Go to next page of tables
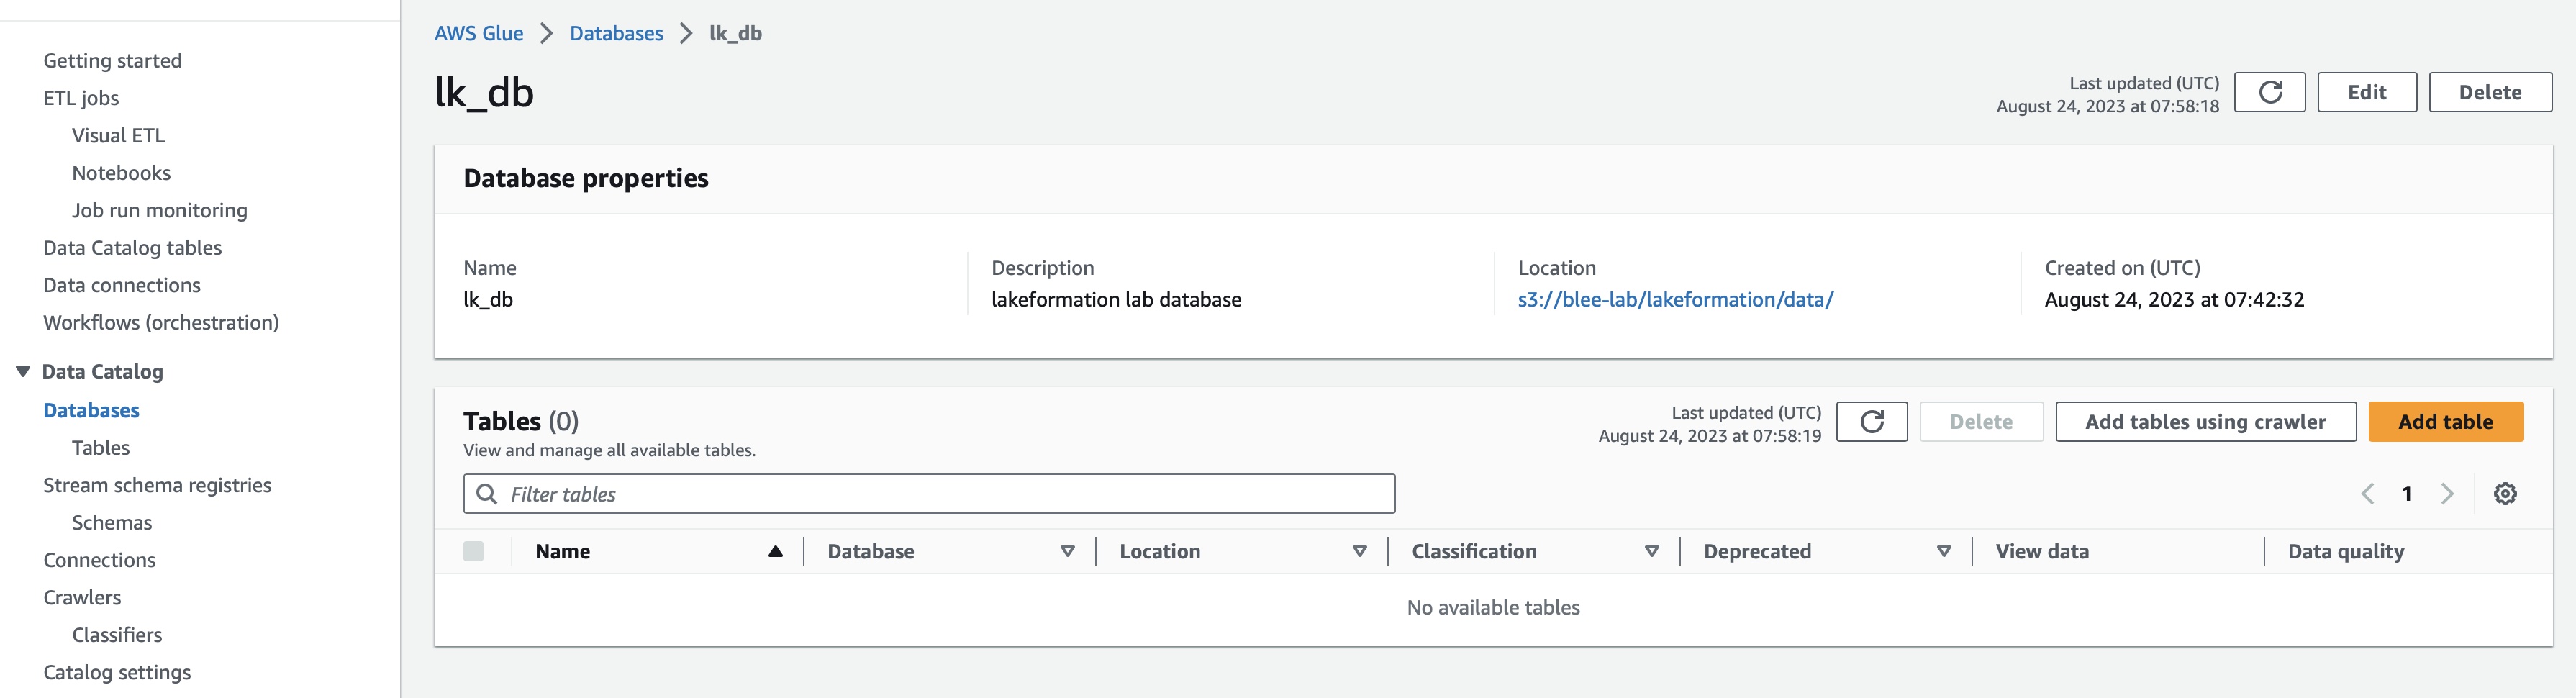This screenshot has height=698, width=2576. click(2446, 494)
